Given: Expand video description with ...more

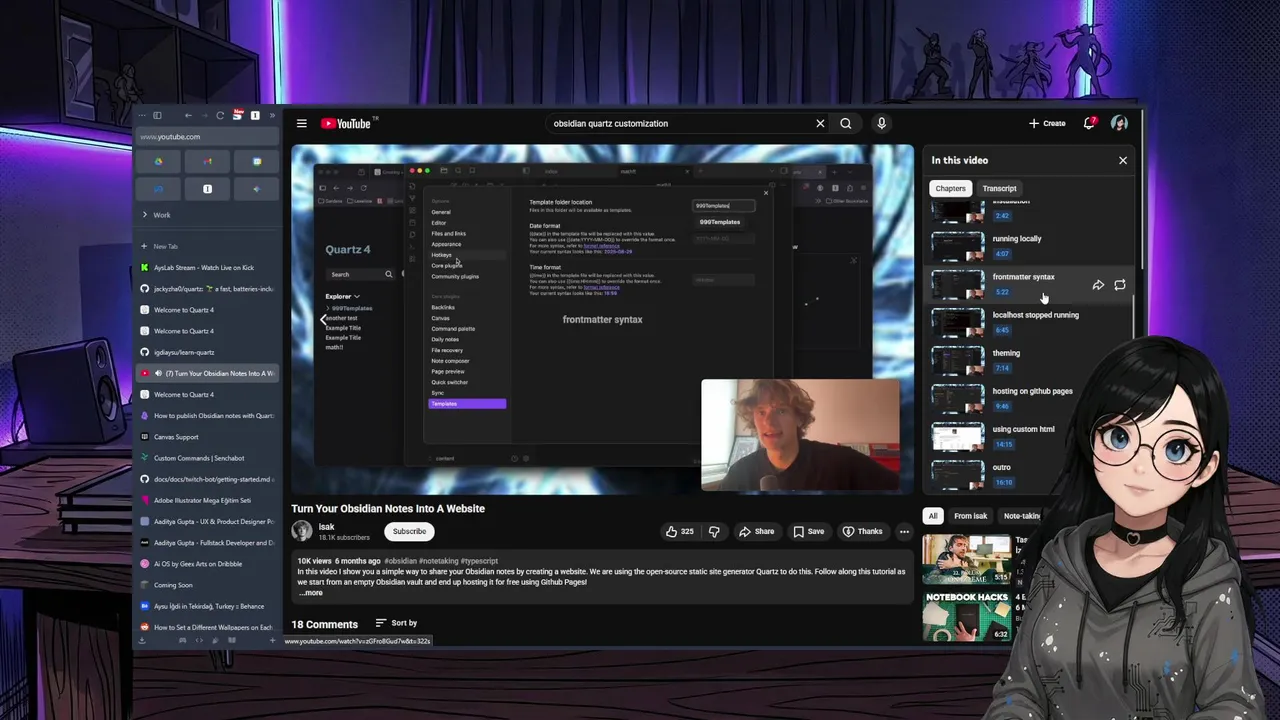Looking at the screenshot, I should coord(311,593).
